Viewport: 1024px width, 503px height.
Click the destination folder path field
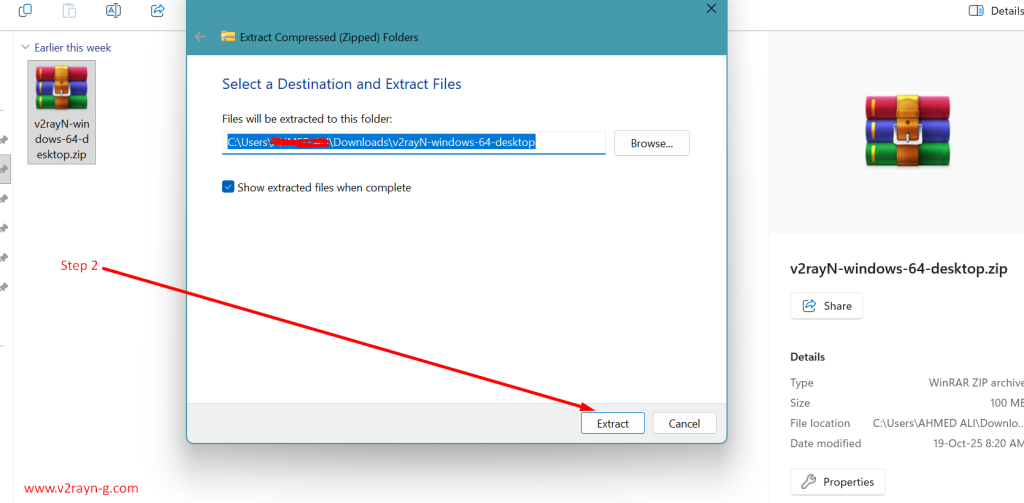pos(413,142)
